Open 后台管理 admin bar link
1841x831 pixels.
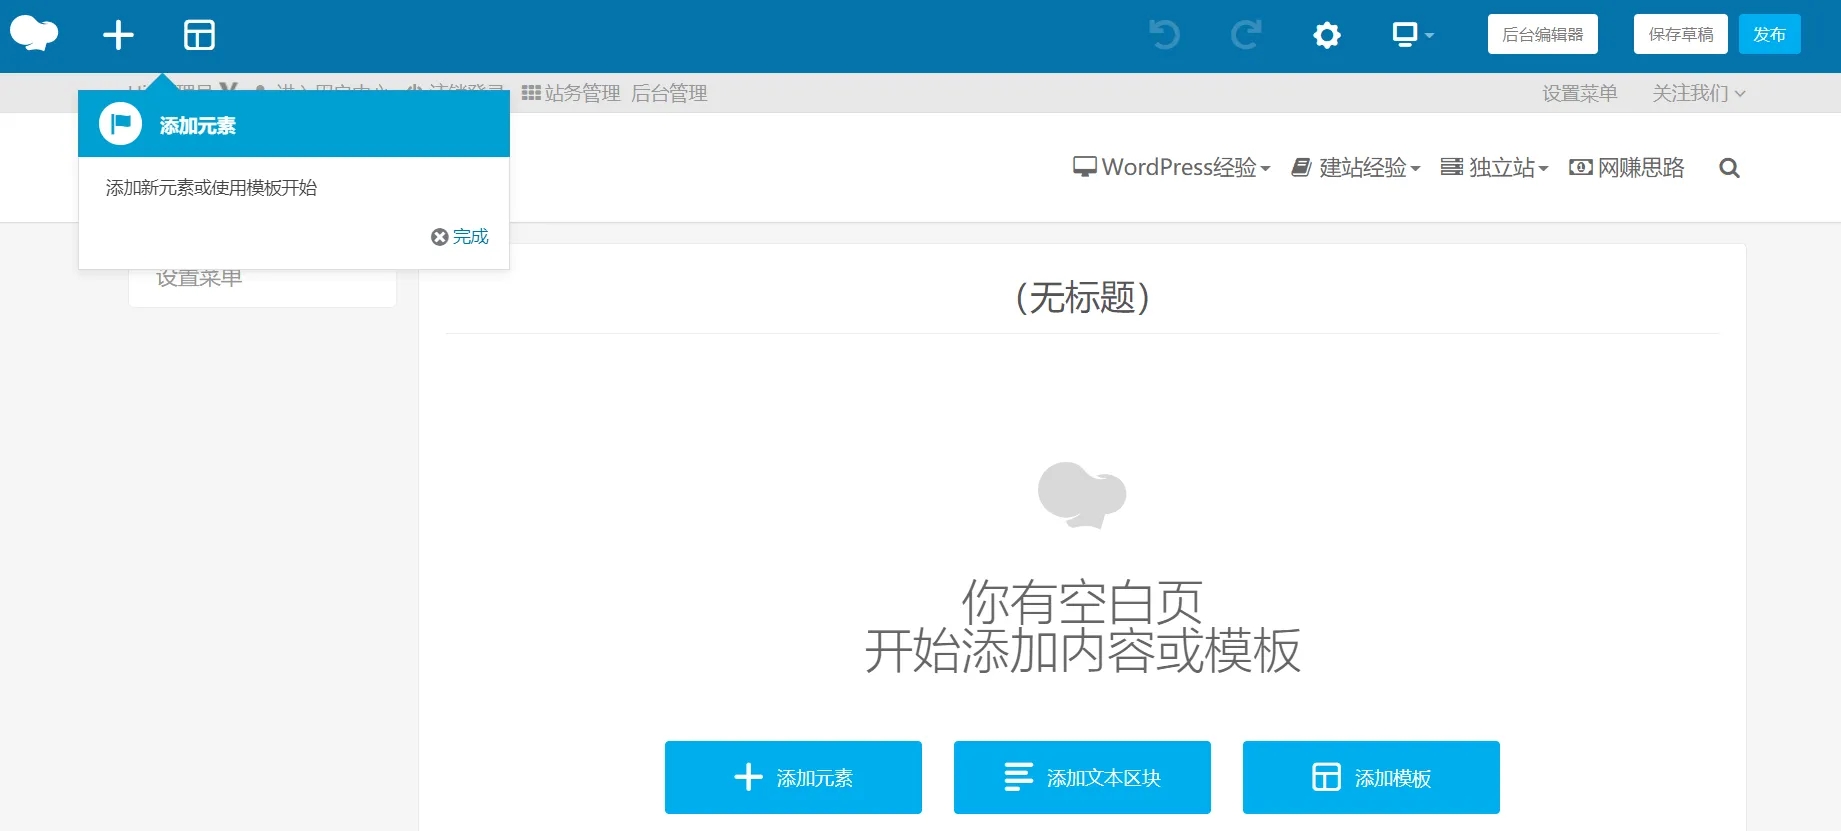(x=669, y=93)
